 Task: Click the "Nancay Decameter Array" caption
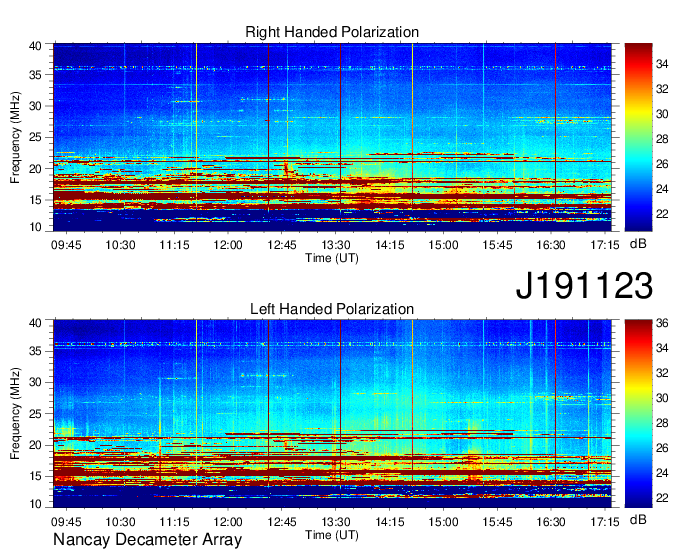tap(147, 539)
